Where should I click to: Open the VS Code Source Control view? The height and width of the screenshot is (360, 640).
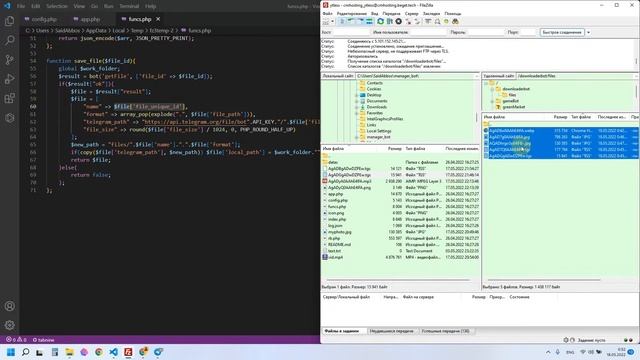click(9, 60)
